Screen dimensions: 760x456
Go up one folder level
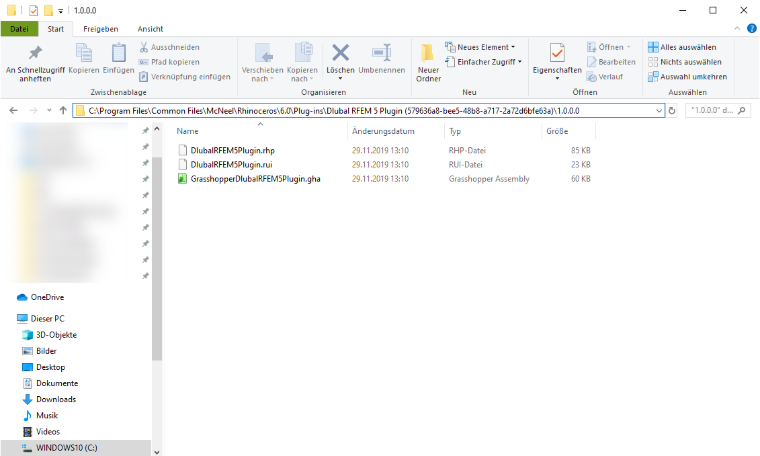click(63, 110)
